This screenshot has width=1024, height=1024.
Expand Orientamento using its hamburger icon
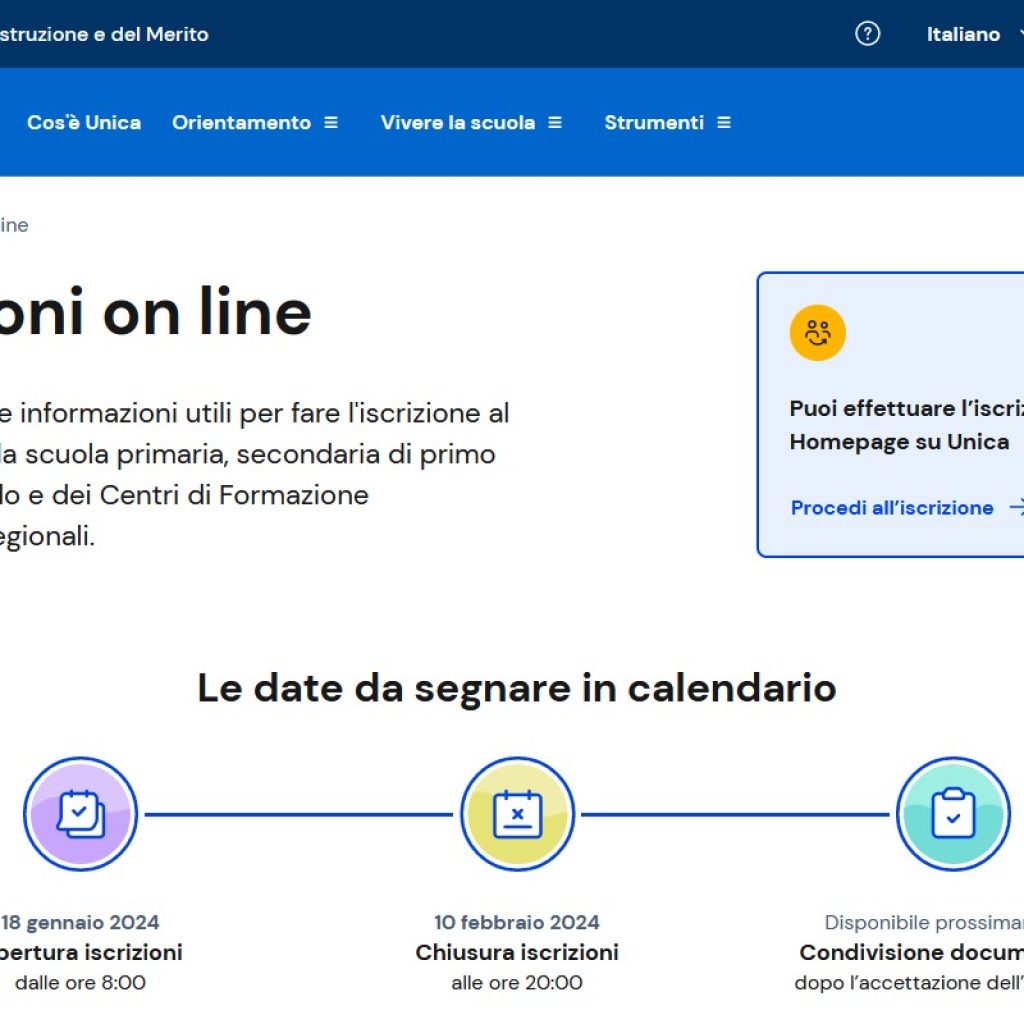pos(331,123)
